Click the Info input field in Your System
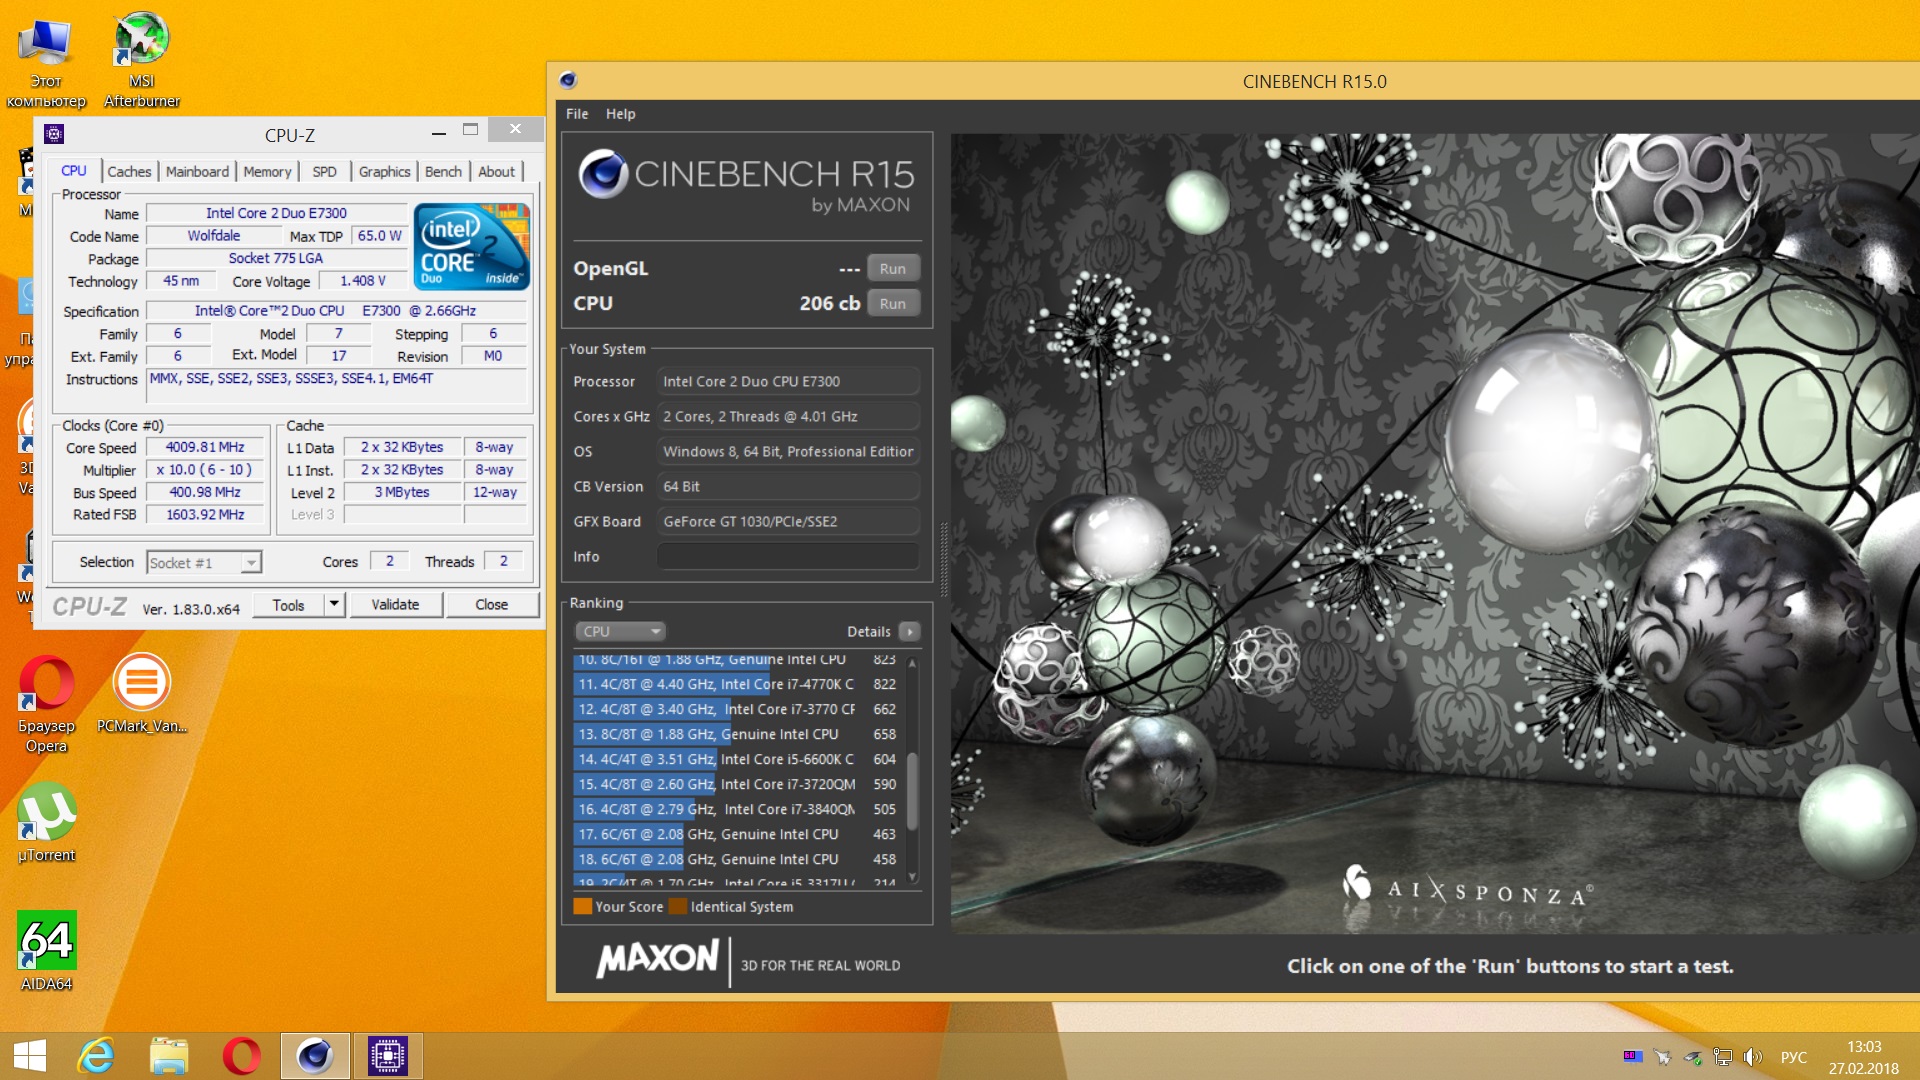Image resolution: width=1920 pixels, height=1080 pixels. coord(788,556)
